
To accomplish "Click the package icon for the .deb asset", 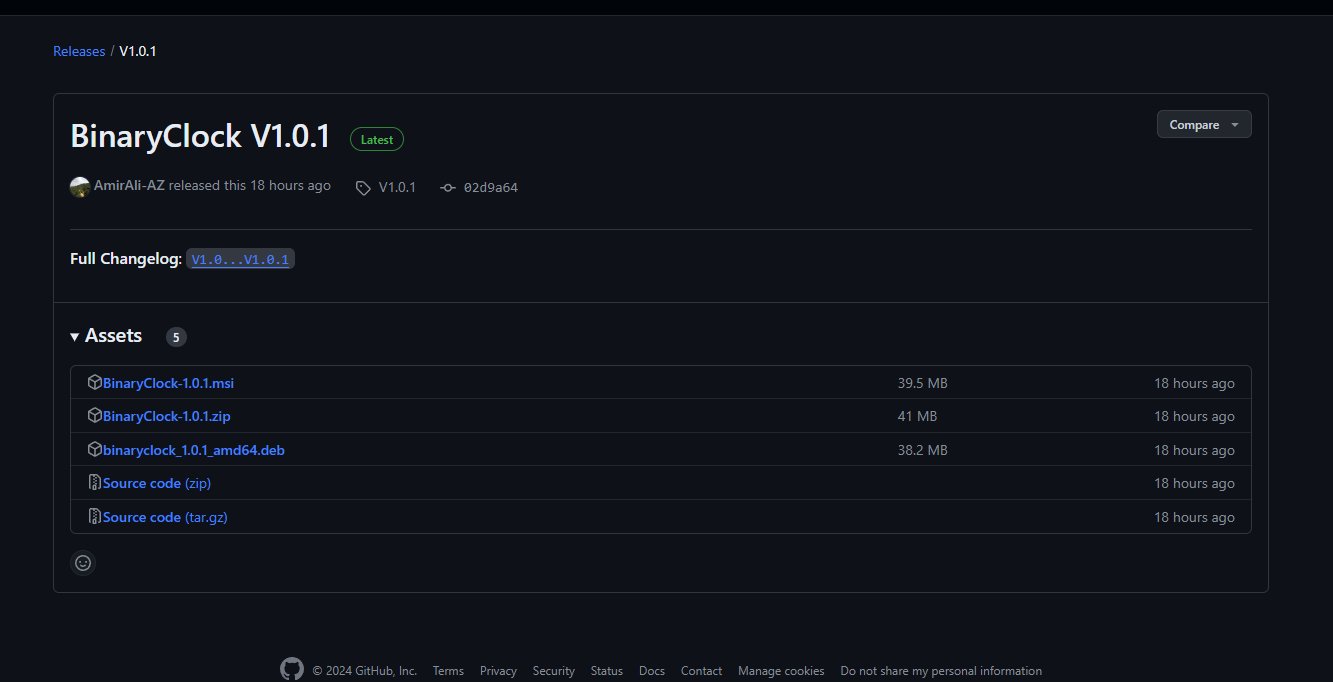I will (95, 450).
